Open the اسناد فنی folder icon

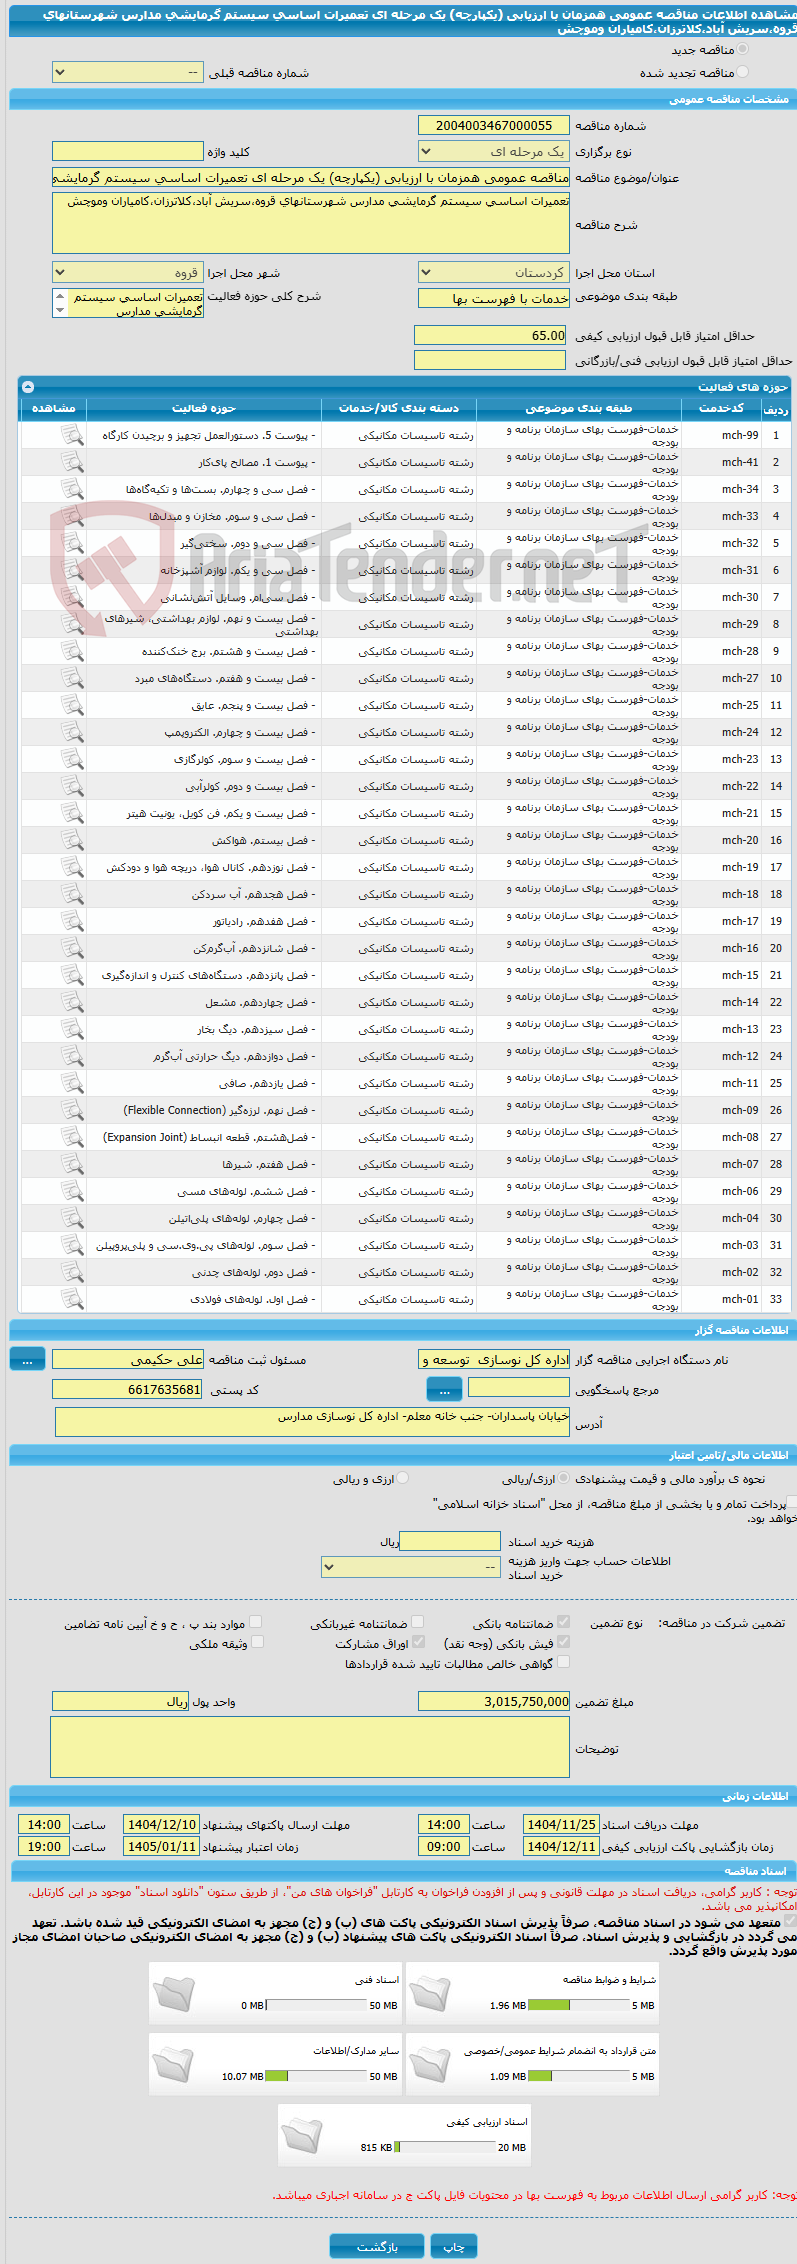point(174,1993)
